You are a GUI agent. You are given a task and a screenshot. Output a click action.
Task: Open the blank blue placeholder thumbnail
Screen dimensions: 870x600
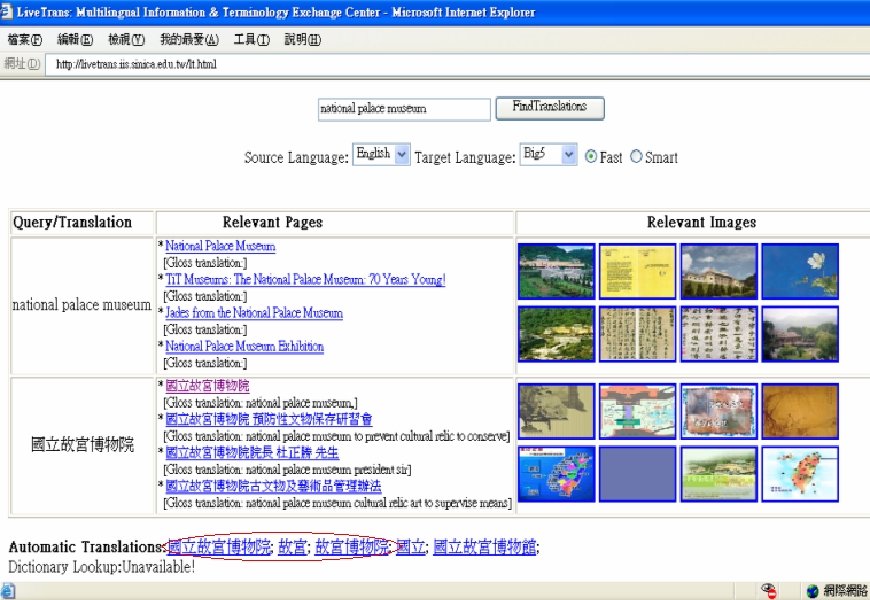click(x=638, y=474)
